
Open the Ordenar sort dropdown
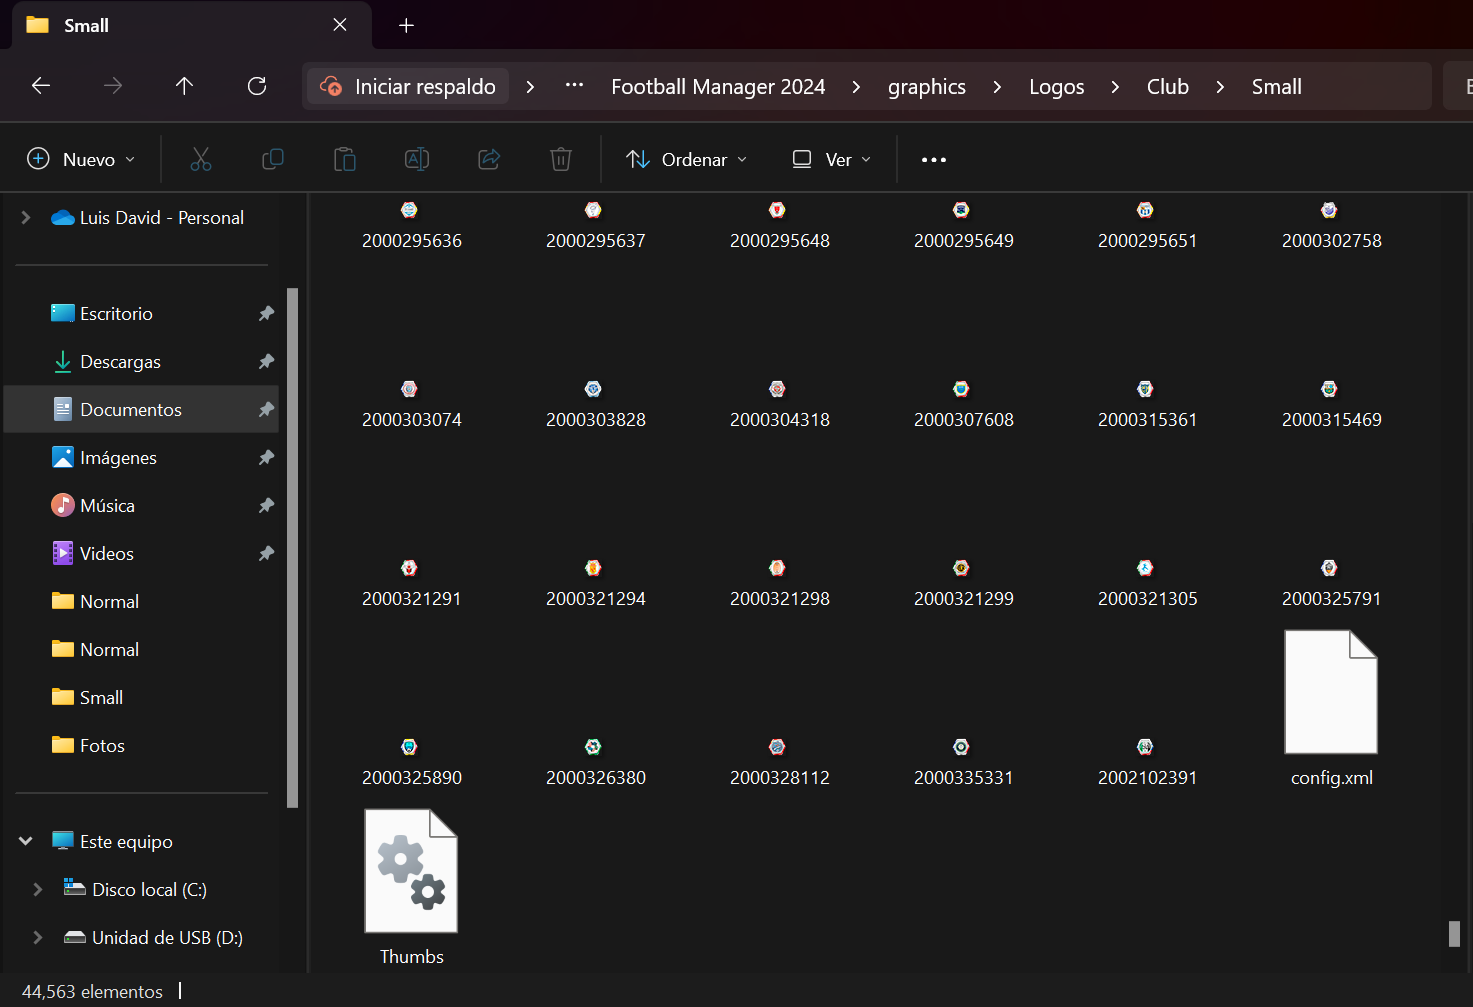[x=687, y=159]
